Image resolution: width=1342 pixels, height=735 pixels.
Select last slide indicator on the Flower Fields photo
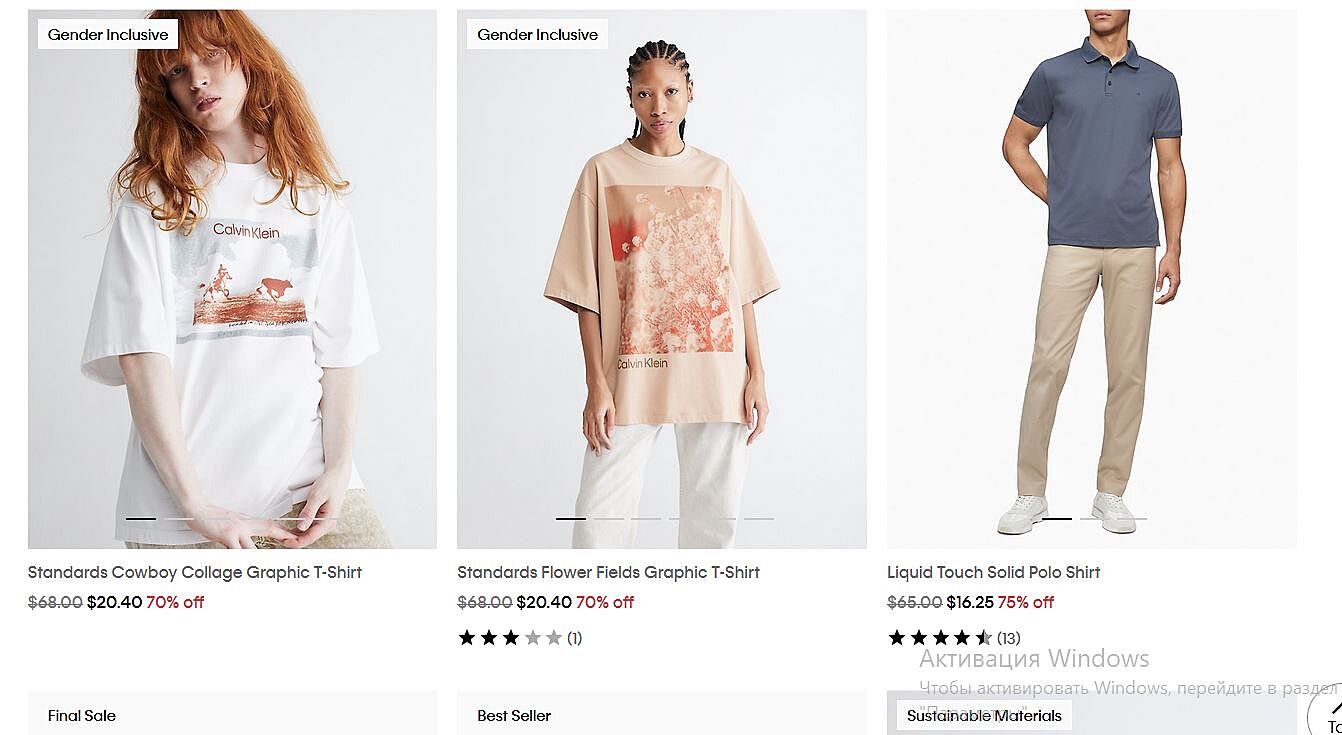tap(759, 518)
